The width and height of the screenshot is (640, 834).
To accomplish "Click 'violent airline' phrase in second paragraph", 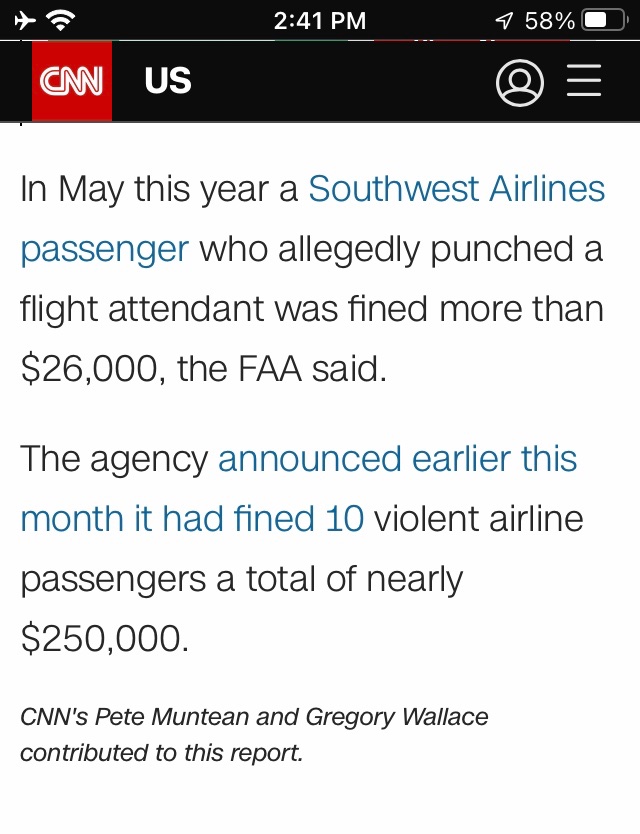I will [478, 519].
